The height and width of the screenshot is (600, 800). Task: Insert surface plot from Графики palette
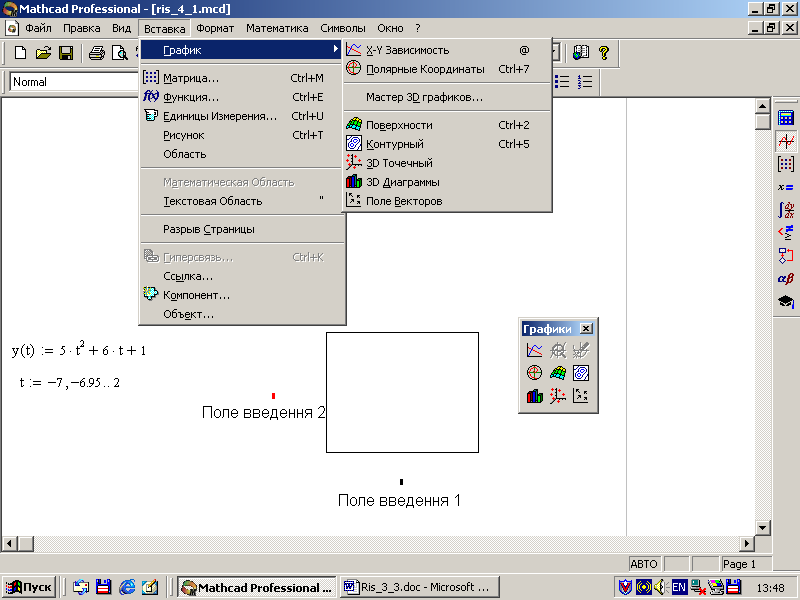(x=558, y=372)
